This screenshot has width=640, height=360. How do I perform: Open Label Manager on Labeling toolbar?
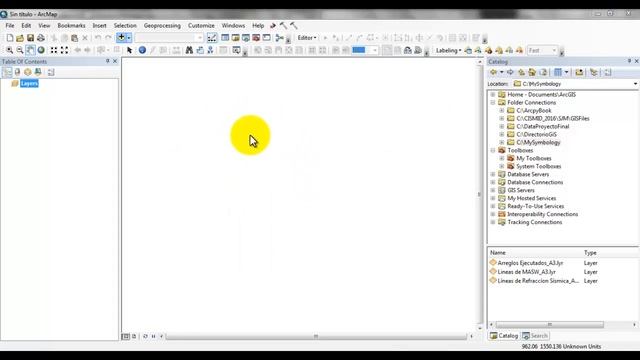click(468, 50)
